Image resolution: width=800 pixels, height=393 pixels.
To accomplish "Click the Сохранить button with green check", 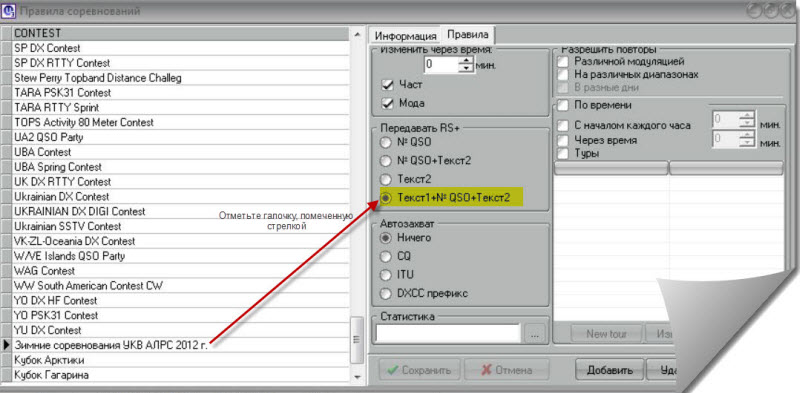I will [x=419, y=370].
